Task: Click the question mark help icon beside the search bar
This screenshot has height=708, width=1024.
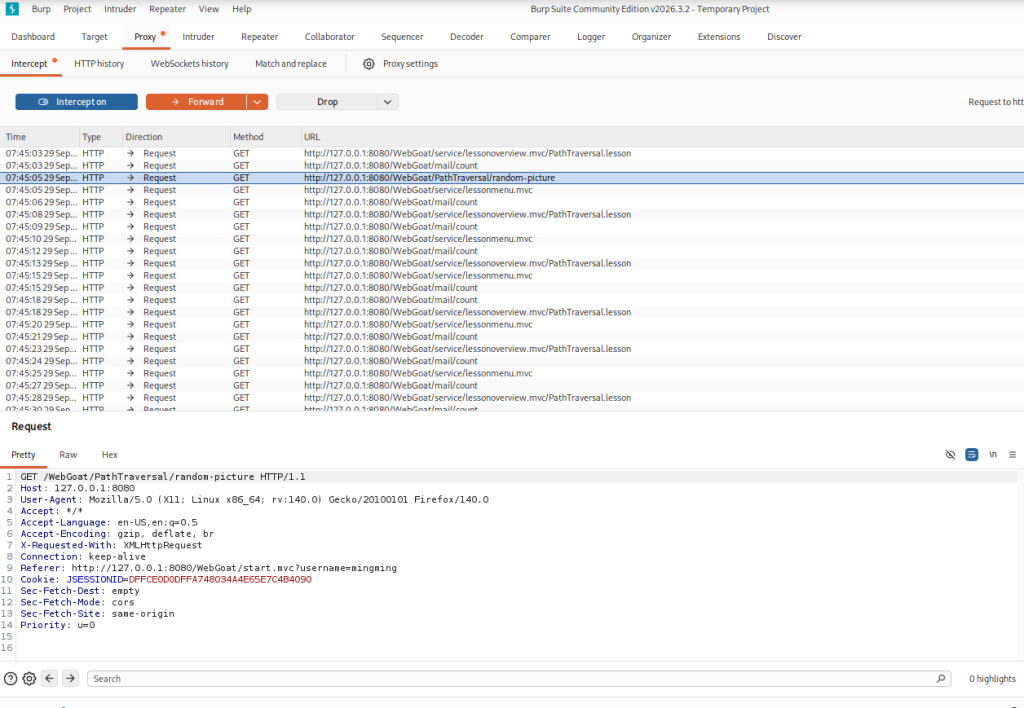Action: coord(10,679)
